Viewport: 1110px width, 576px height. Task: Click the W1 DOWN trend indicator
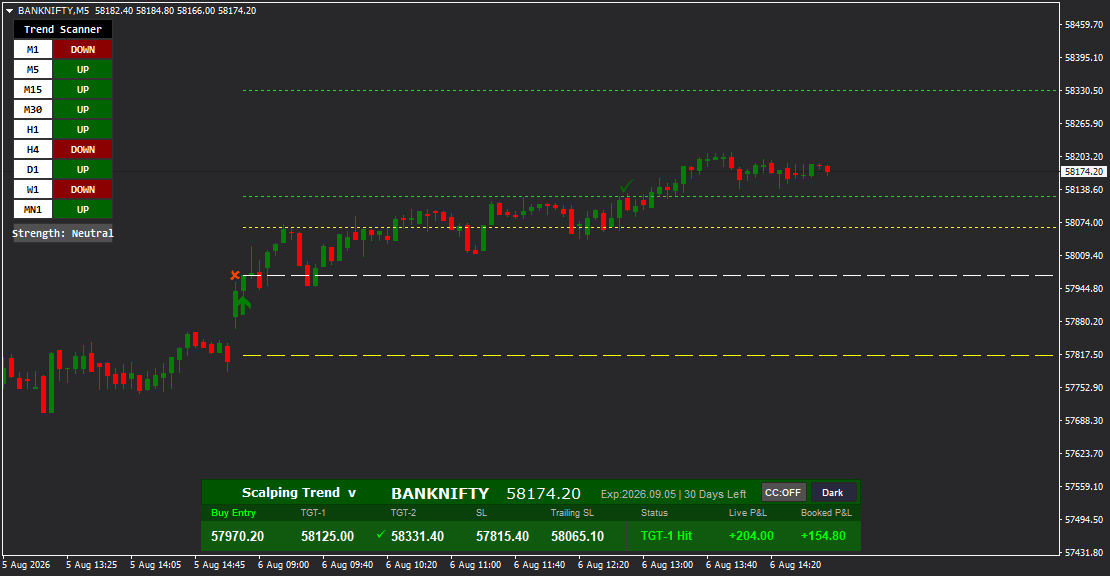point(83,190)
